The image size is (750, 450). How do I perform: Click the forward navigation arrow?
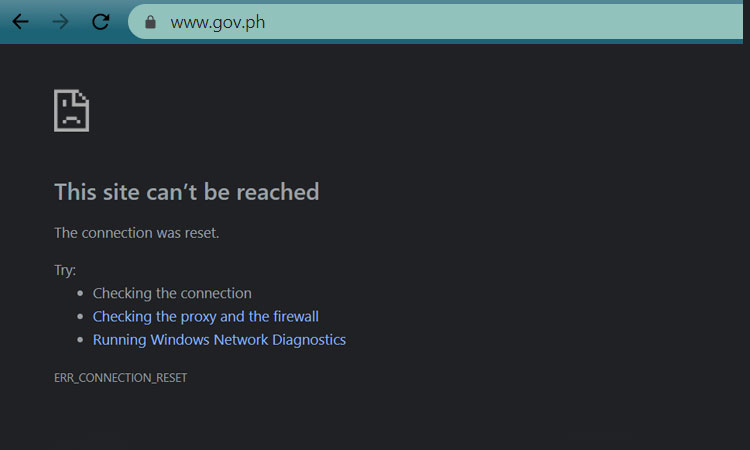60,22
